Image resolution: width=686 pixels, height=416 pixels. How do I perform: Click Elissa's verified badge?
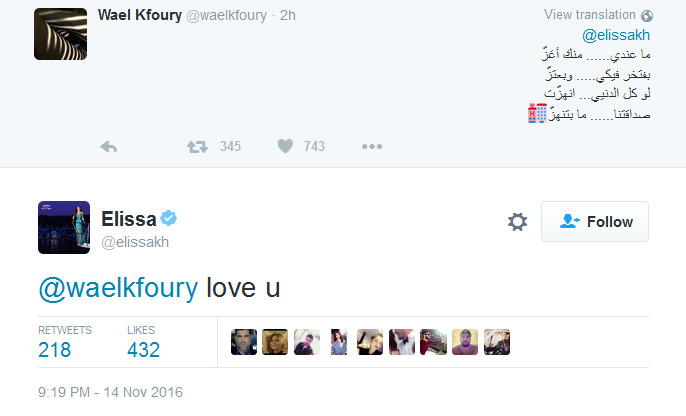click(171, 219)
